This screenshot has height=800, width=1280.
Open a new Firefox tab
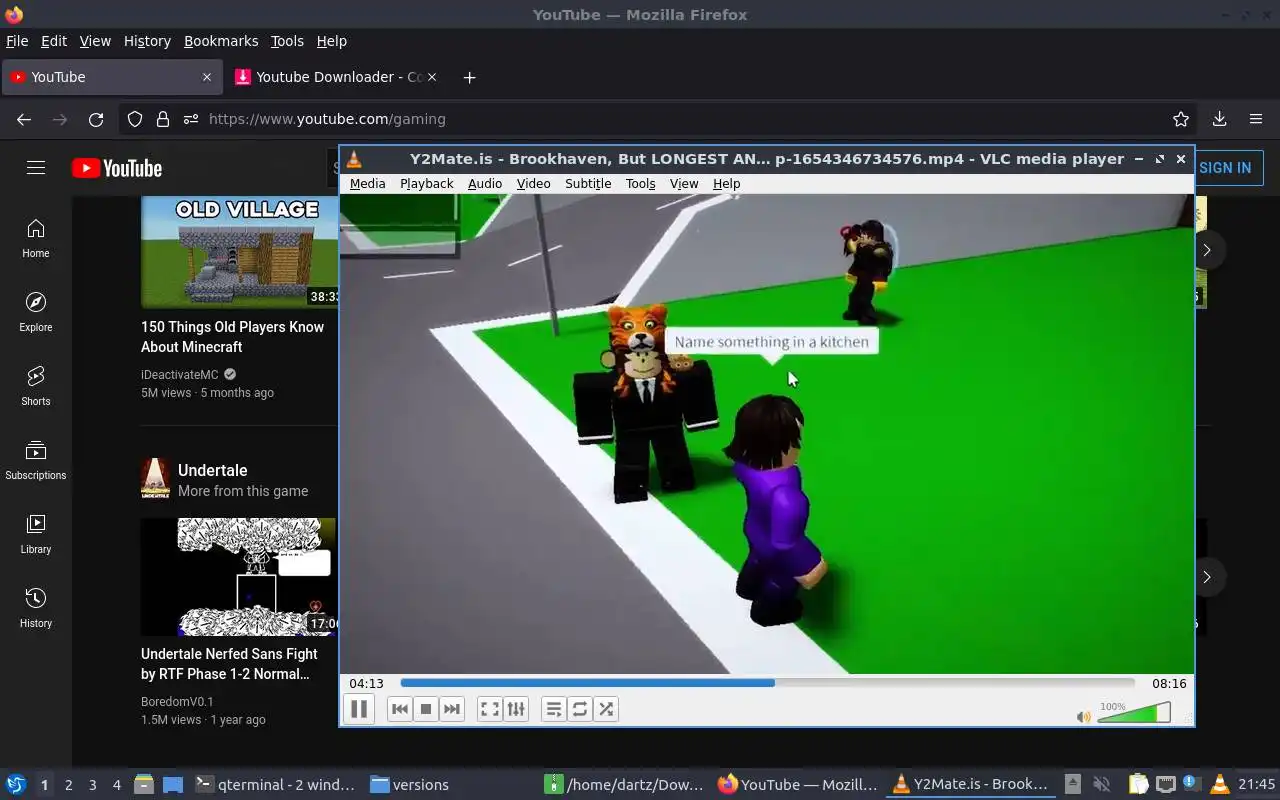click(x=470, y=77)
